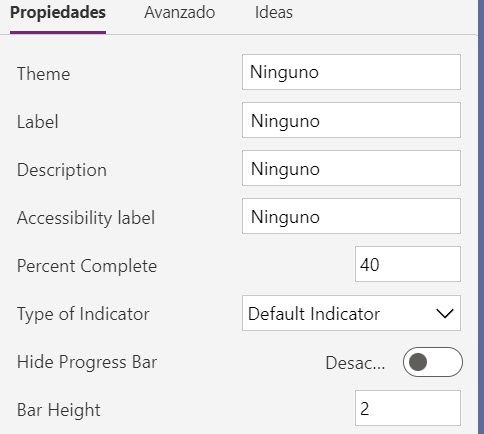Click the Percent Complete field showing 40
This screenshot has width=484, height=434.
coord(408,264)
